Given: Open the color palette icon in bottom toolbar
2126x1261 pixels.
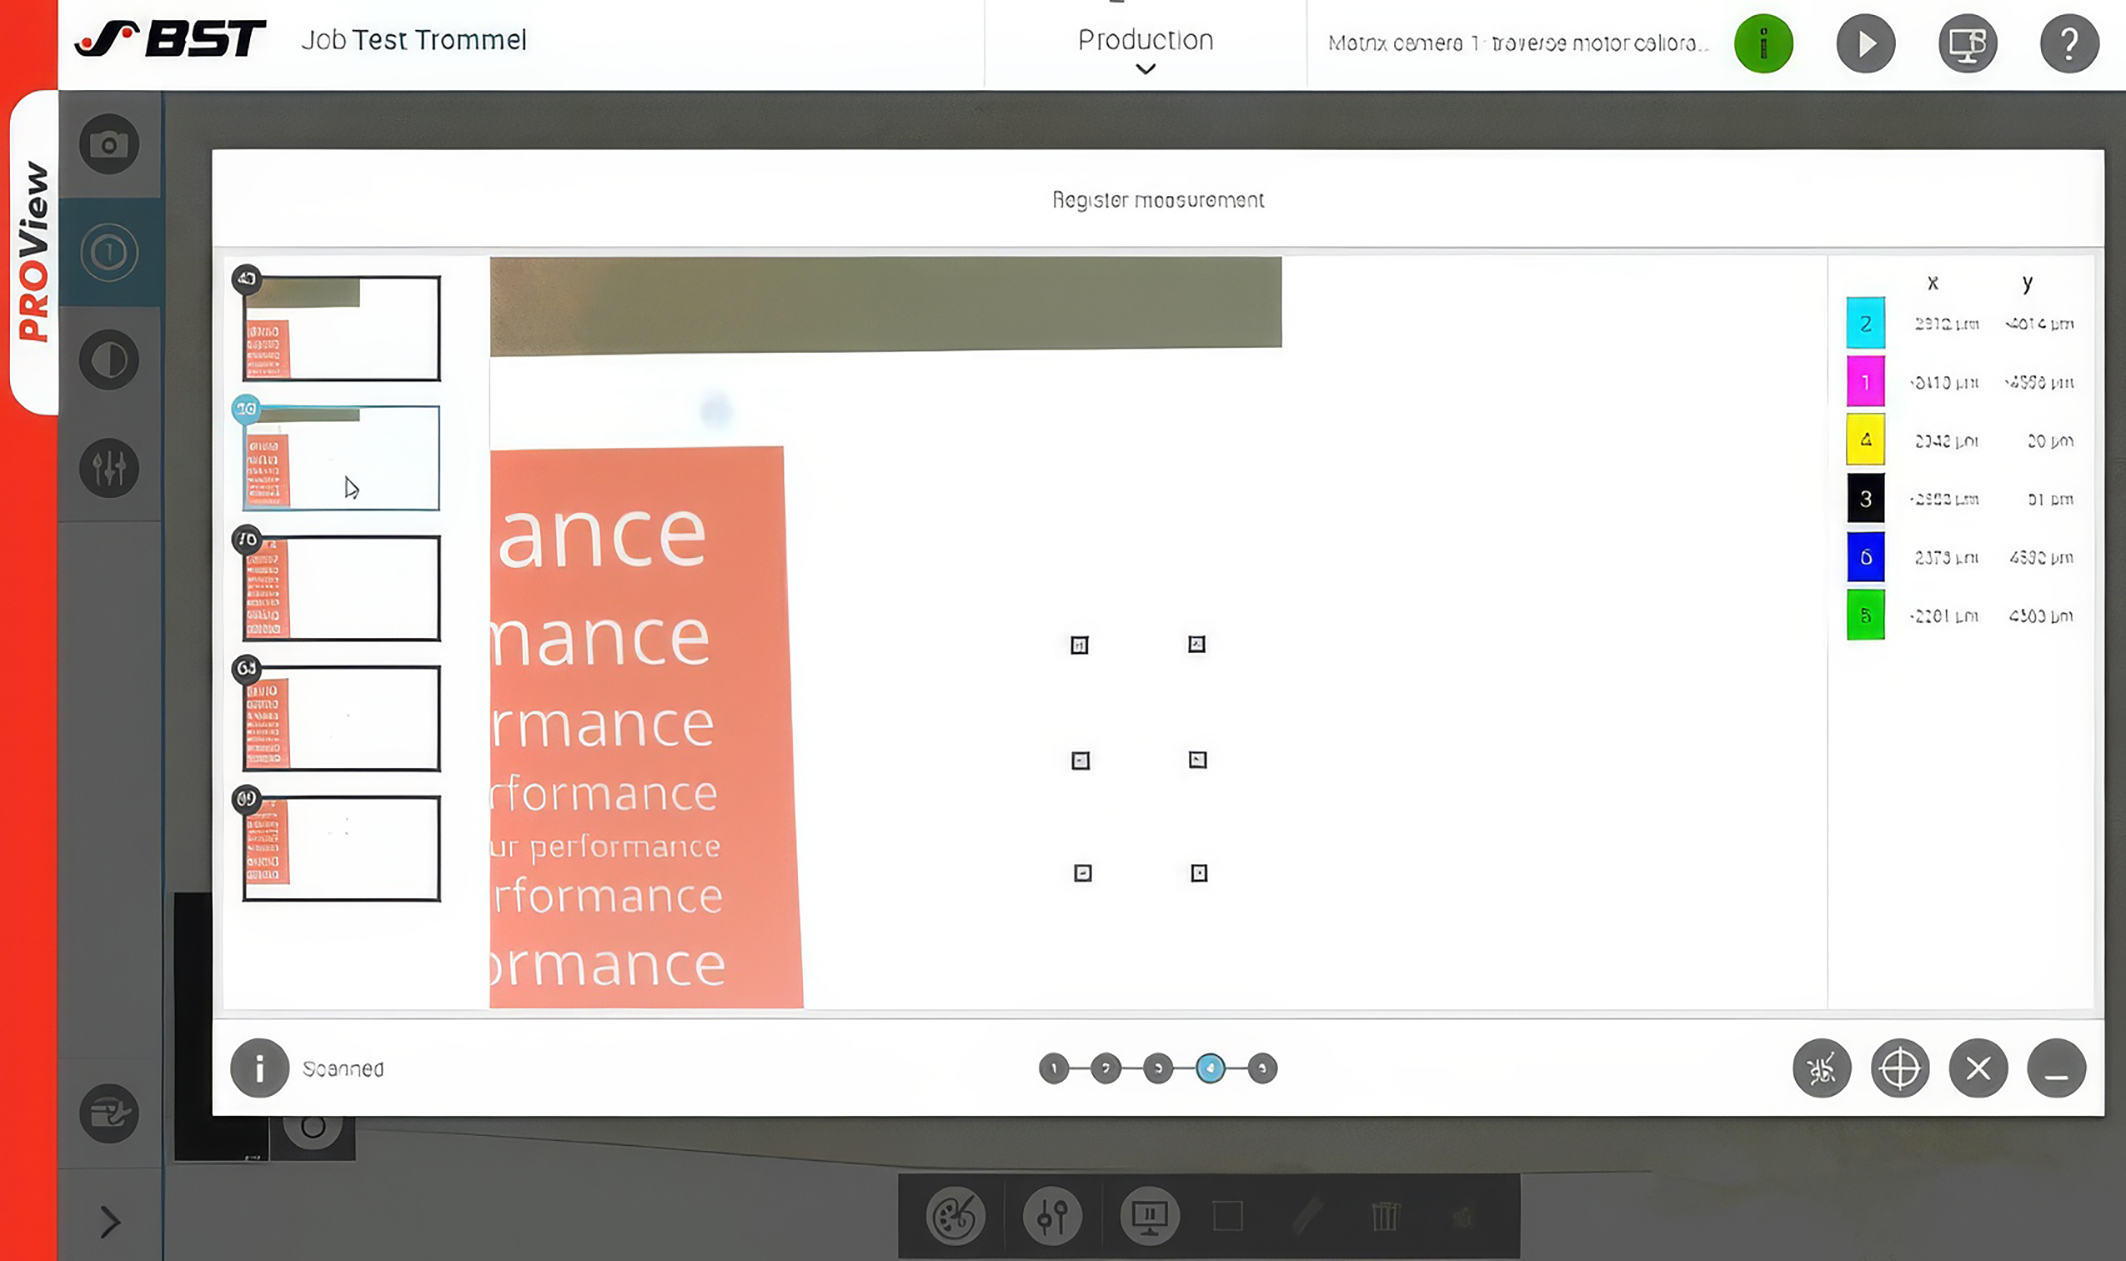Looking at the screenshot, I should point(955,1216).
